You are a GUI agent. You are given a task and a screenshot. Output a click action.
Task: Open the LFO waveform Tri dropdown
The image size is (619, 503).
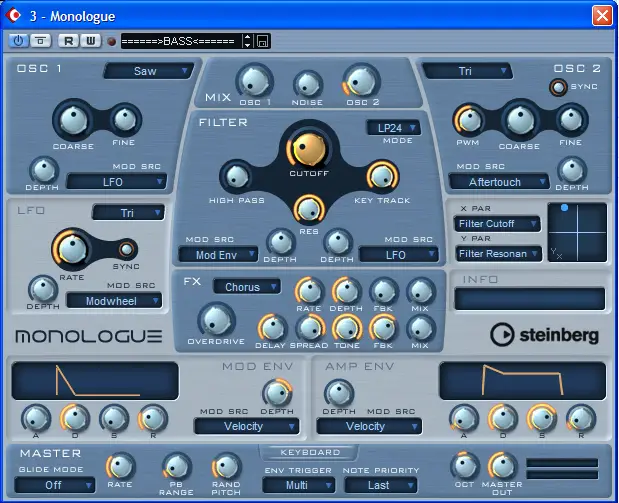128,213
